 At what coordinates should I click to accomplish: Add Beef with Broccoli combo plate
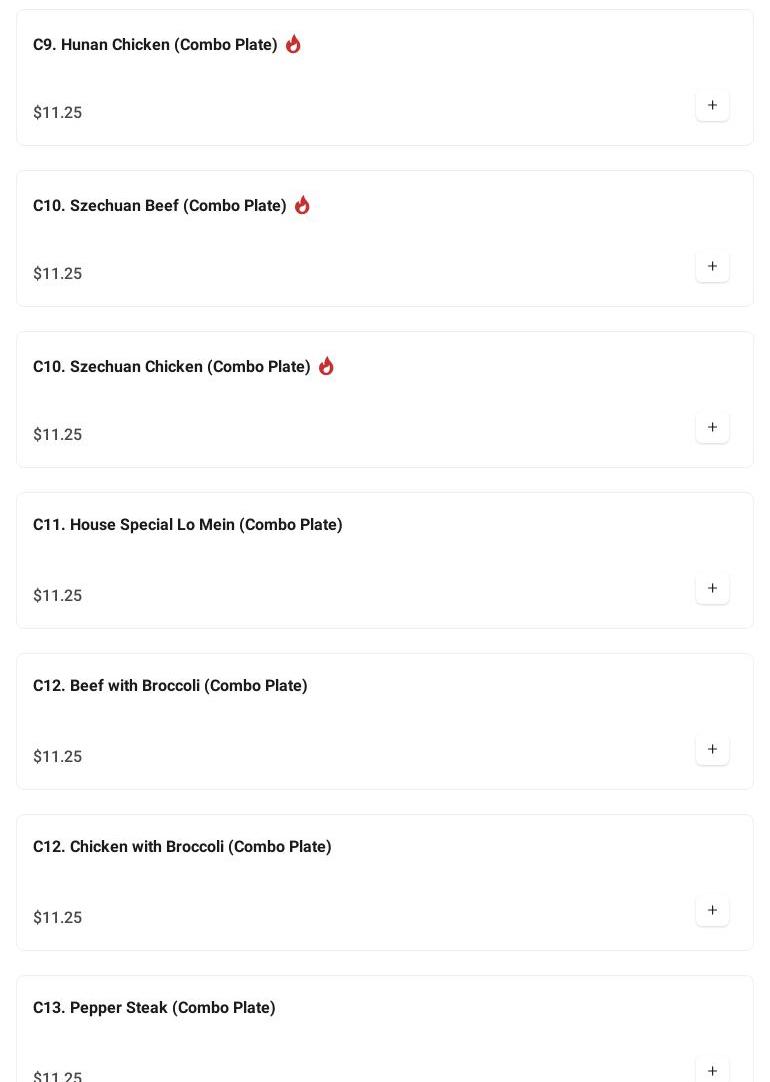(712, 750)
